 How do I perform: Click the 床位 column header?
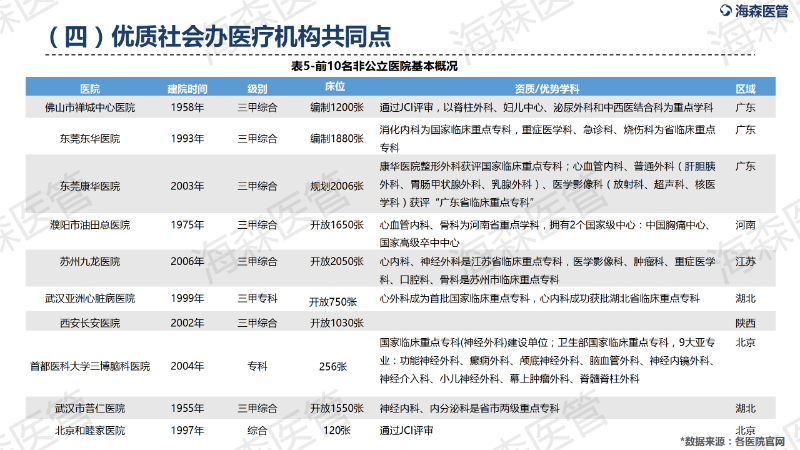pos(335,87)
